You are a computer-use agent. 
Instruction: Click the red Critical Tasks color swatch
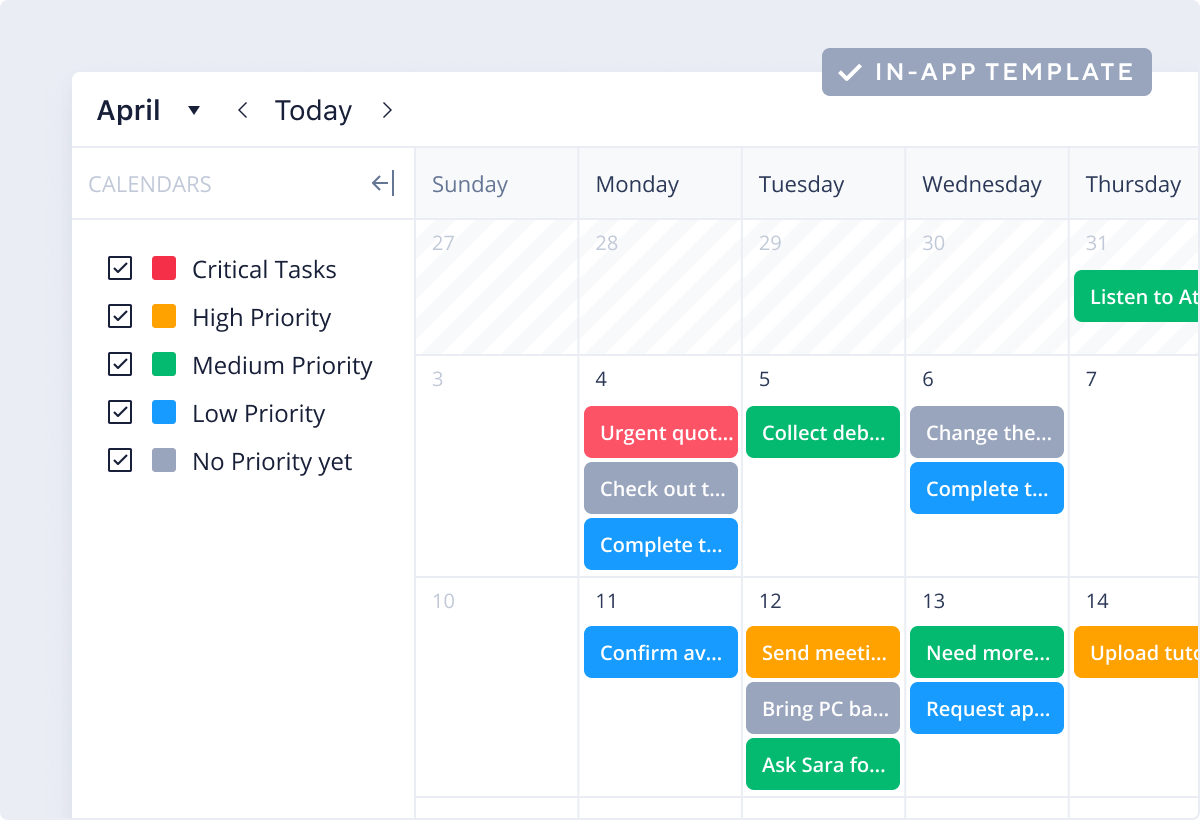(164, 268)
